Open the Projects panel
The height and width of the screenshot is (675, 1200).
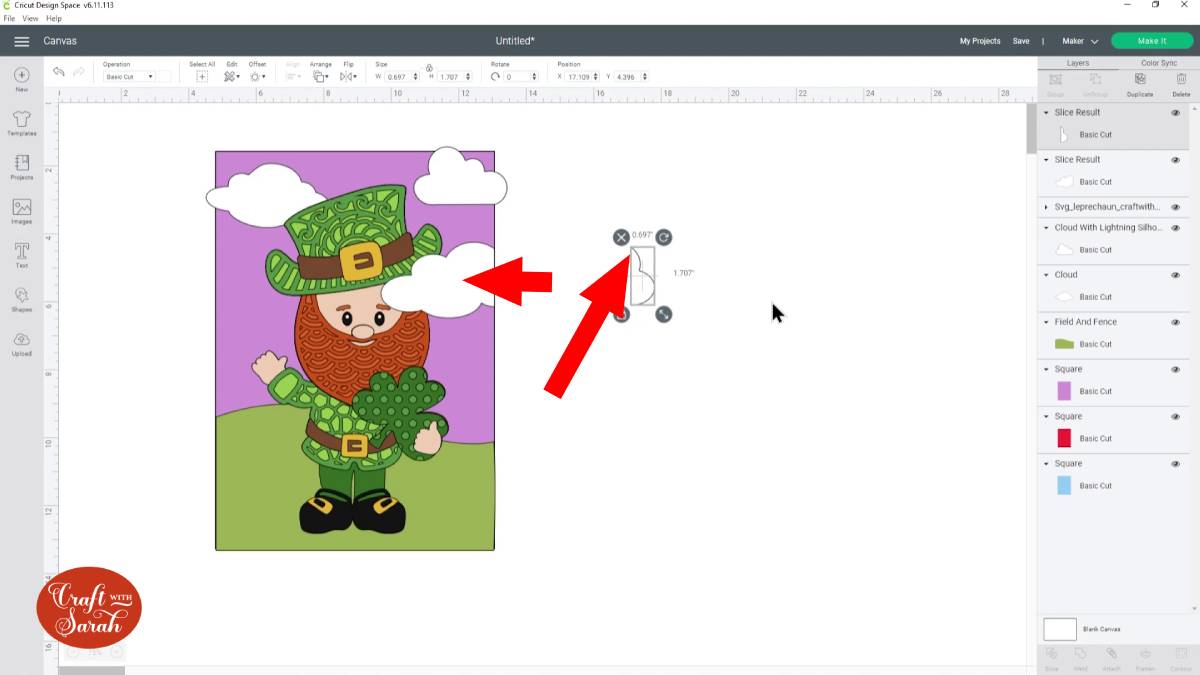pyautogui.click(x=21, y=167)
